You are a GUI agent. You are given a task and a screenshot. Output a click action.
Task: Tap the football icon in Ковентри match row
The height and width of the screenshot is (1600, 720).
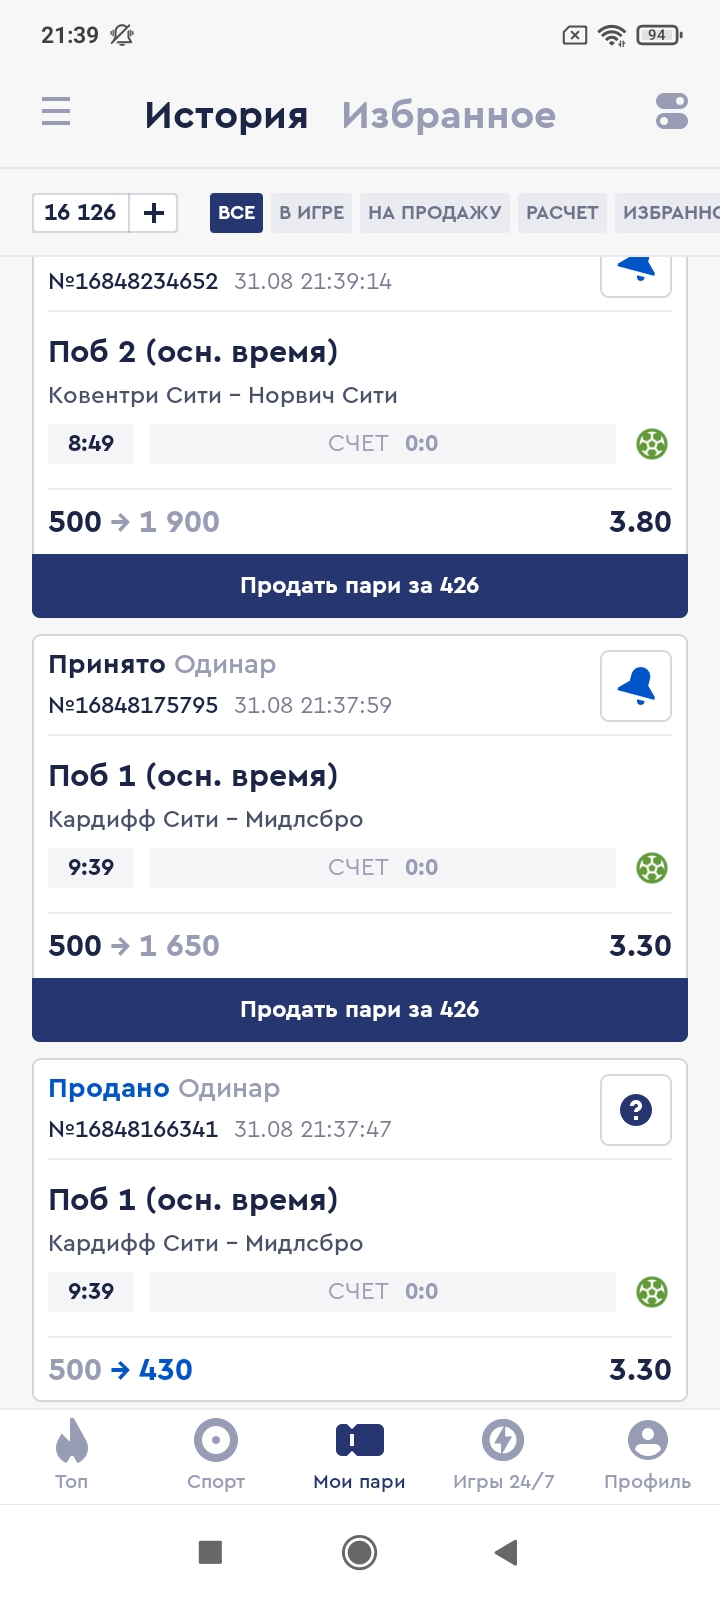652,444
